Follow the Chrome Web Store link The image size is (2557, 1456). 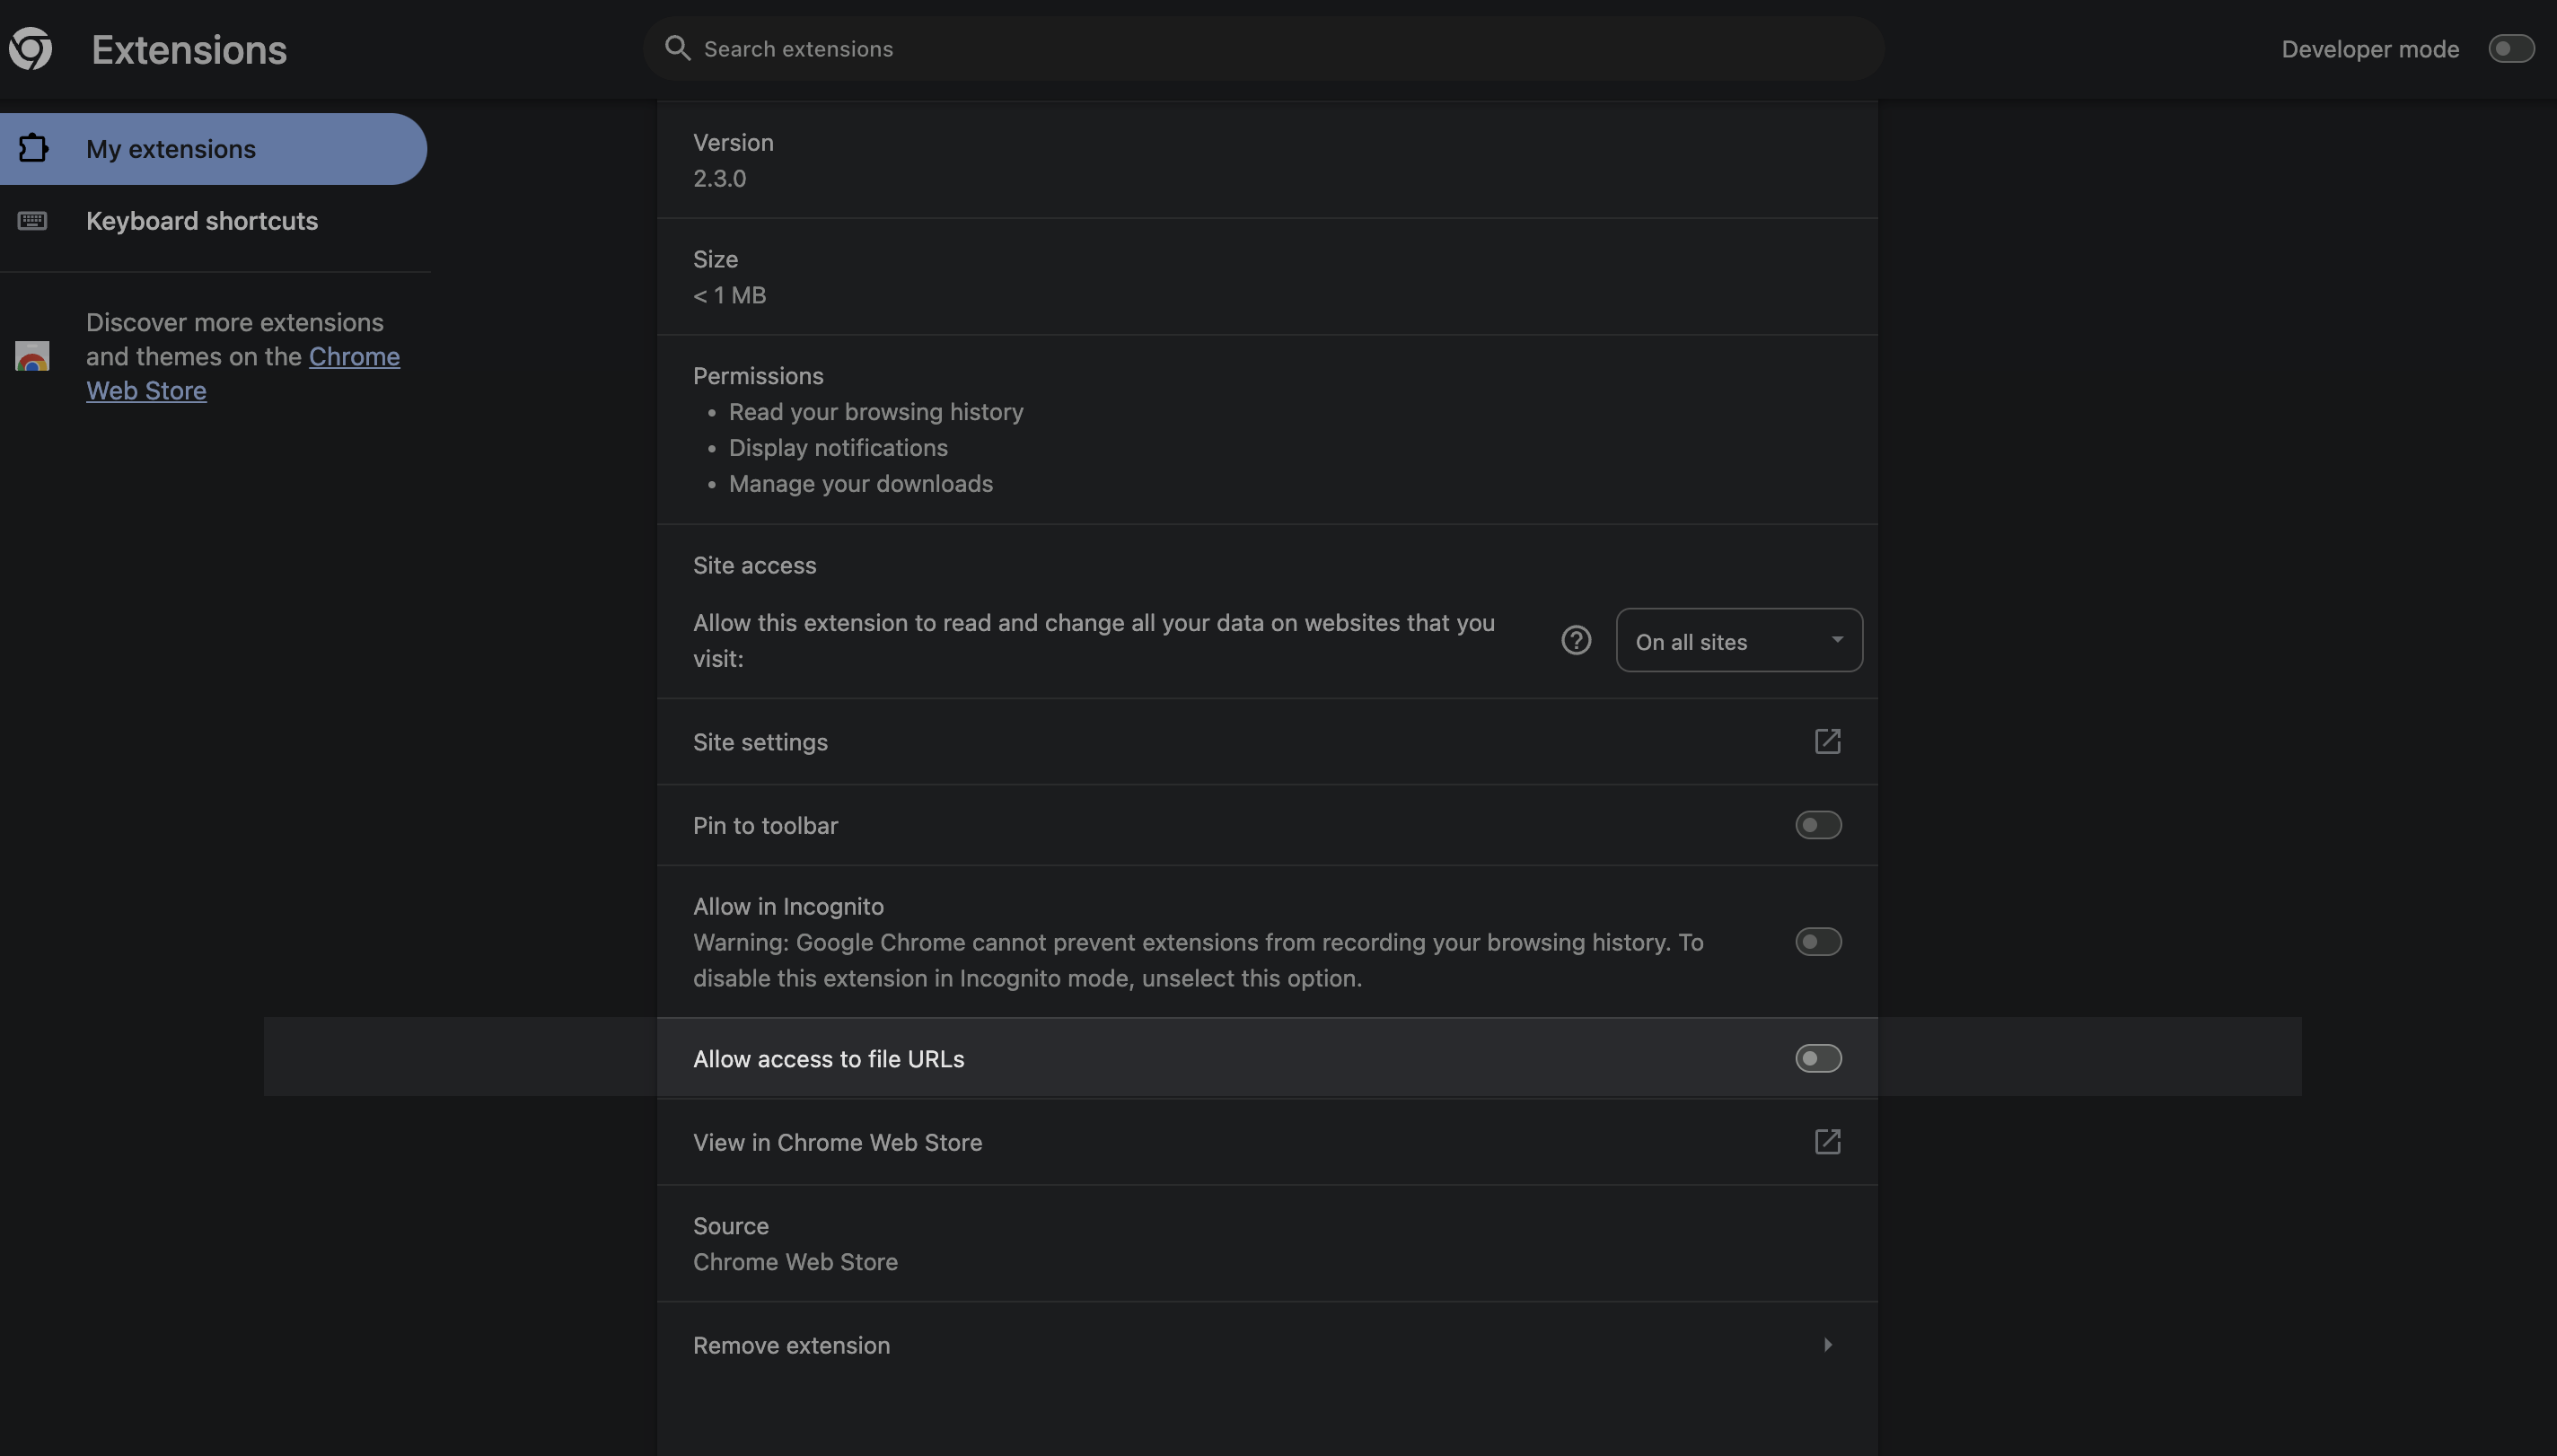243,373
